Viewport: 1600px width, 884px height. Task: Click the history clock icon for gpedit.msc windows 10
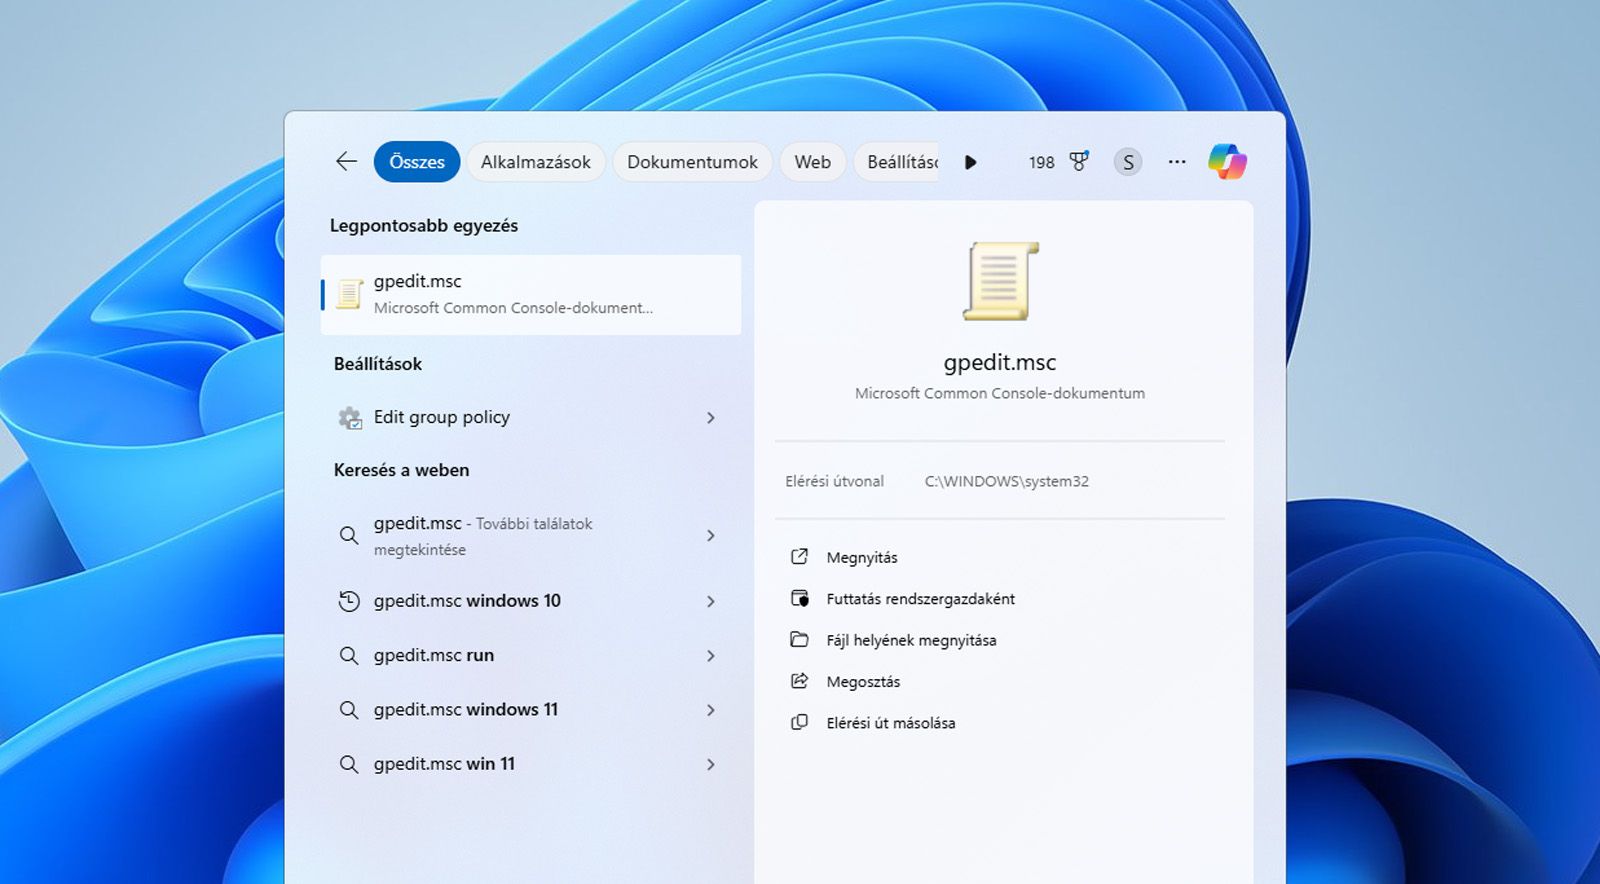(348, 601)
